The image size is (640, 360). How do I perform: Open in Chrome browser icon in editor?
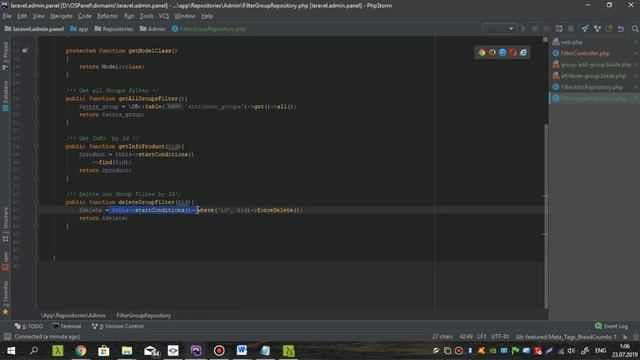click(x=482, y=52)
